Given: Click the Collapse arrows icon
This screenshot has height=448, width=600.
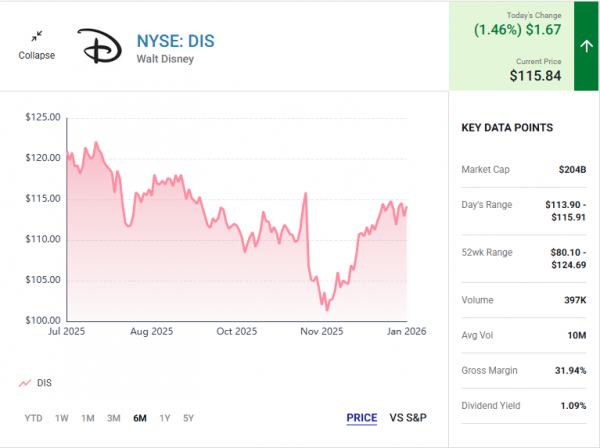Looking at the screenshot, I should (x=36, y=36).
